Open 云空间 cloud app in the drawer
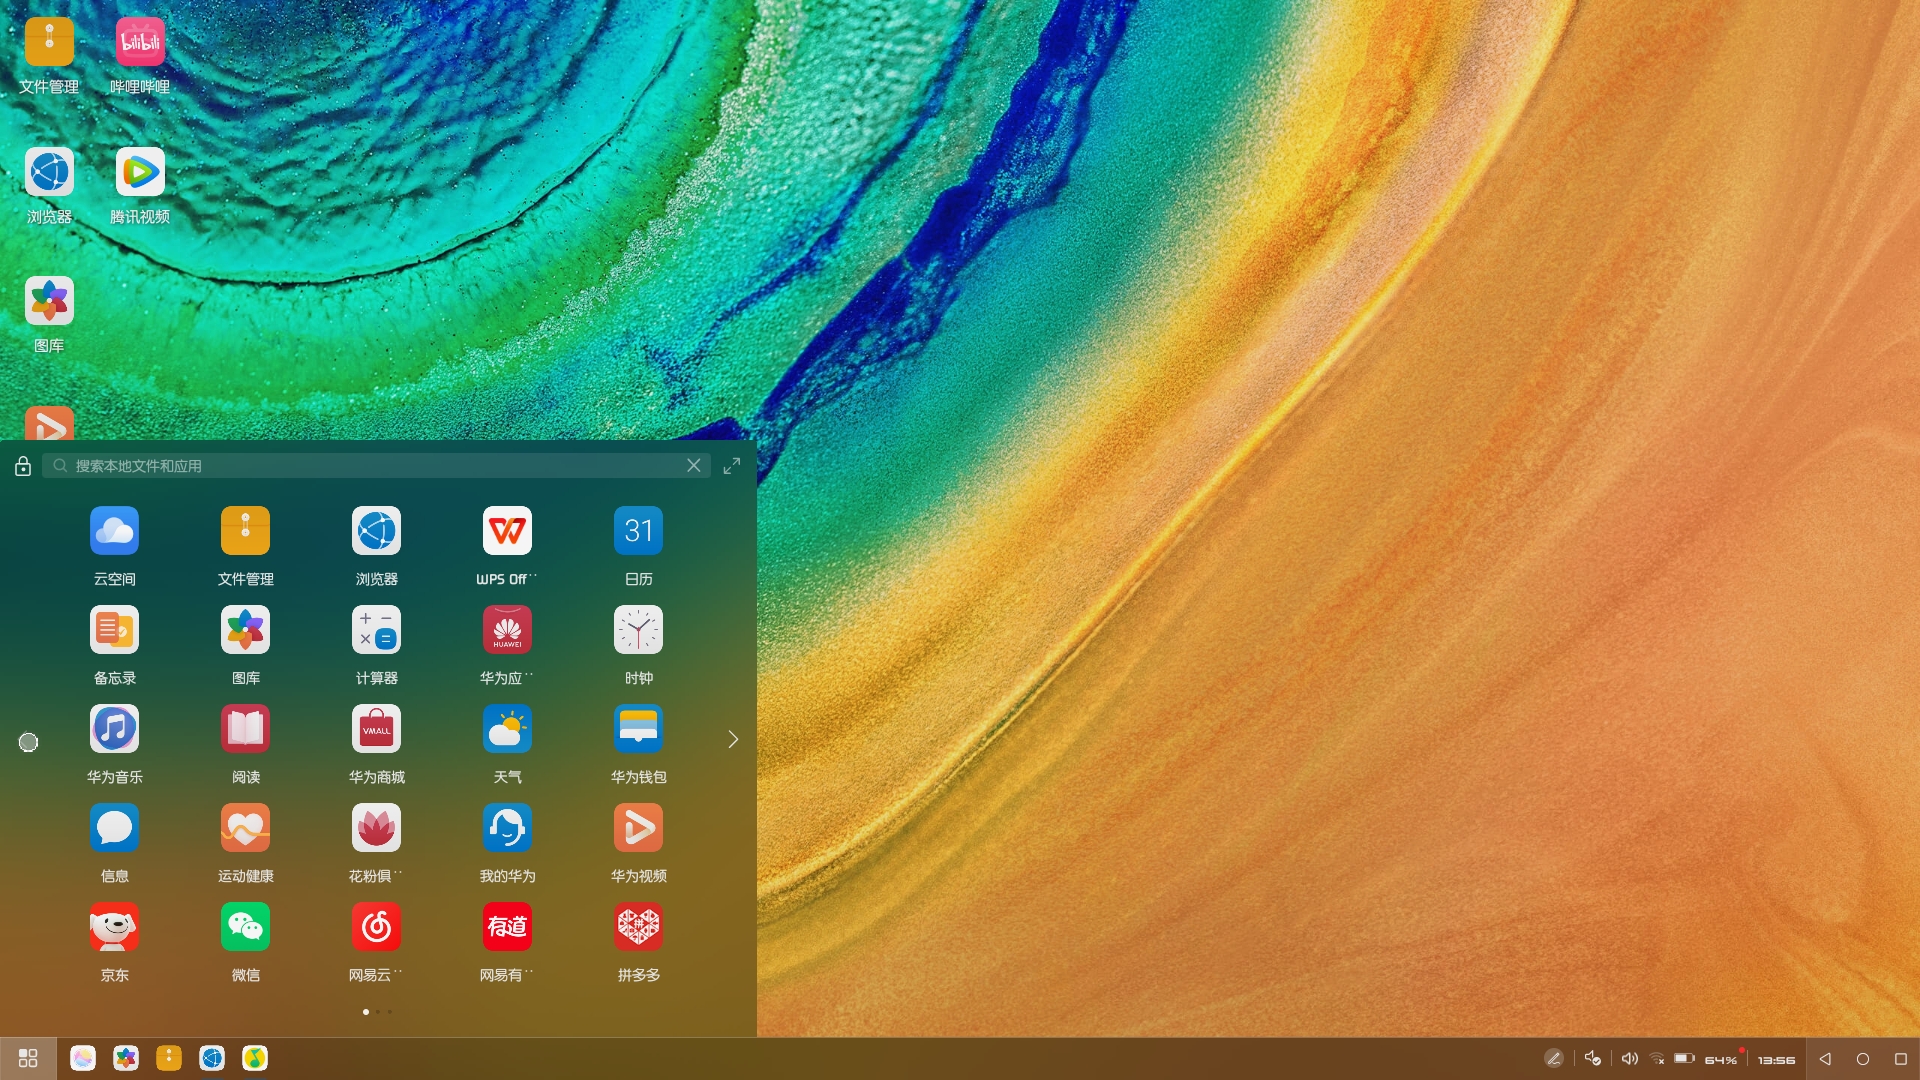Image resolution: width=1920 pixels, height=1080 pixels. click(114, 531)
